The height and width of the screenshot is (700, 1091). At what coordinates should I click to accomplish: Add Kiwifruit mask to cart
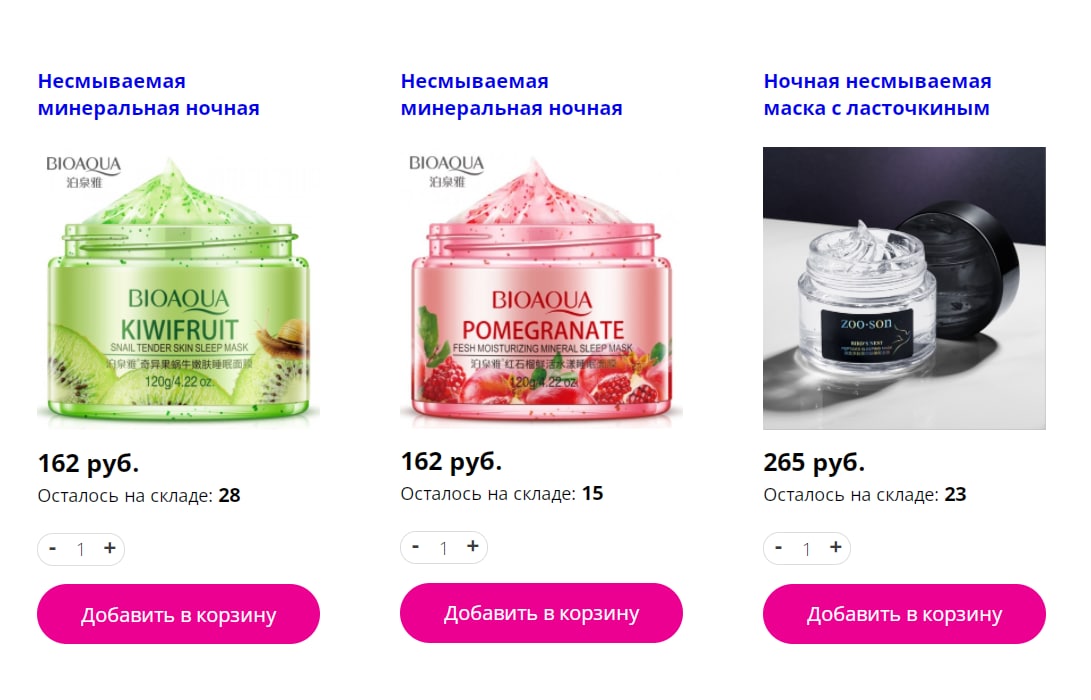coord(178,614)
